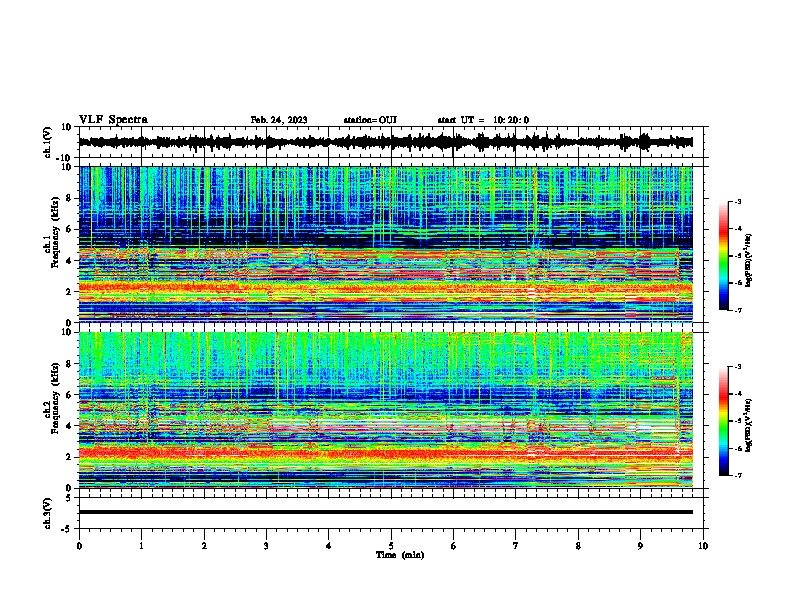Viewport: 792px width, 612px height.
Task: Click time-axis tick label '7'
Action: tap(516, 546)
